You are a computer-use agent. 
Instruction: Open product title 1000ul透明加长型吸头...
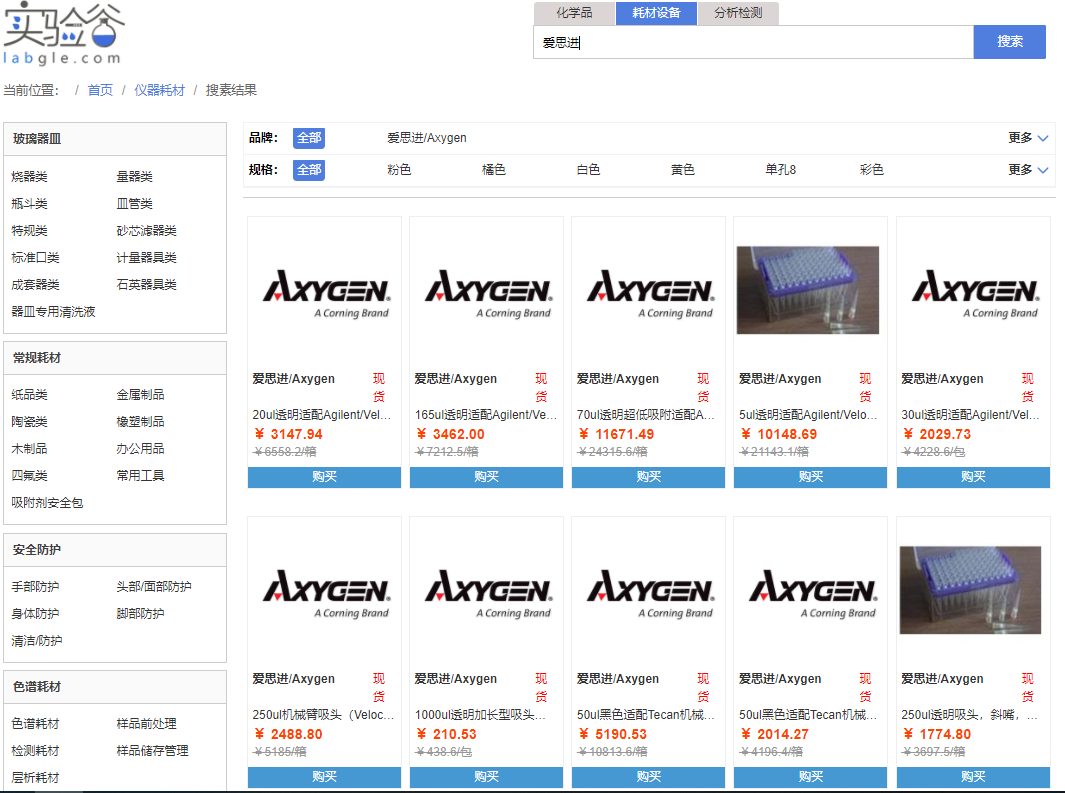480,715
